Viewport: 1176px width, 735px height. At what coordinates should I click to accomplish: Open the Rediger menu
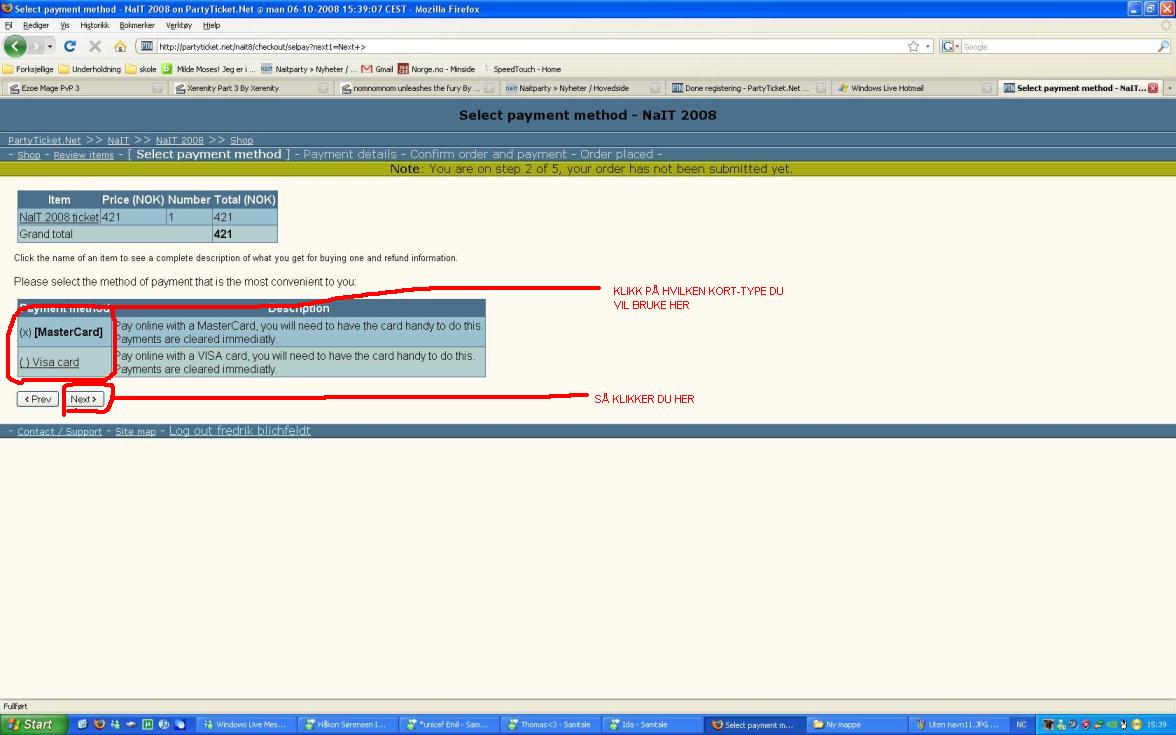click(x=35, y=26)
